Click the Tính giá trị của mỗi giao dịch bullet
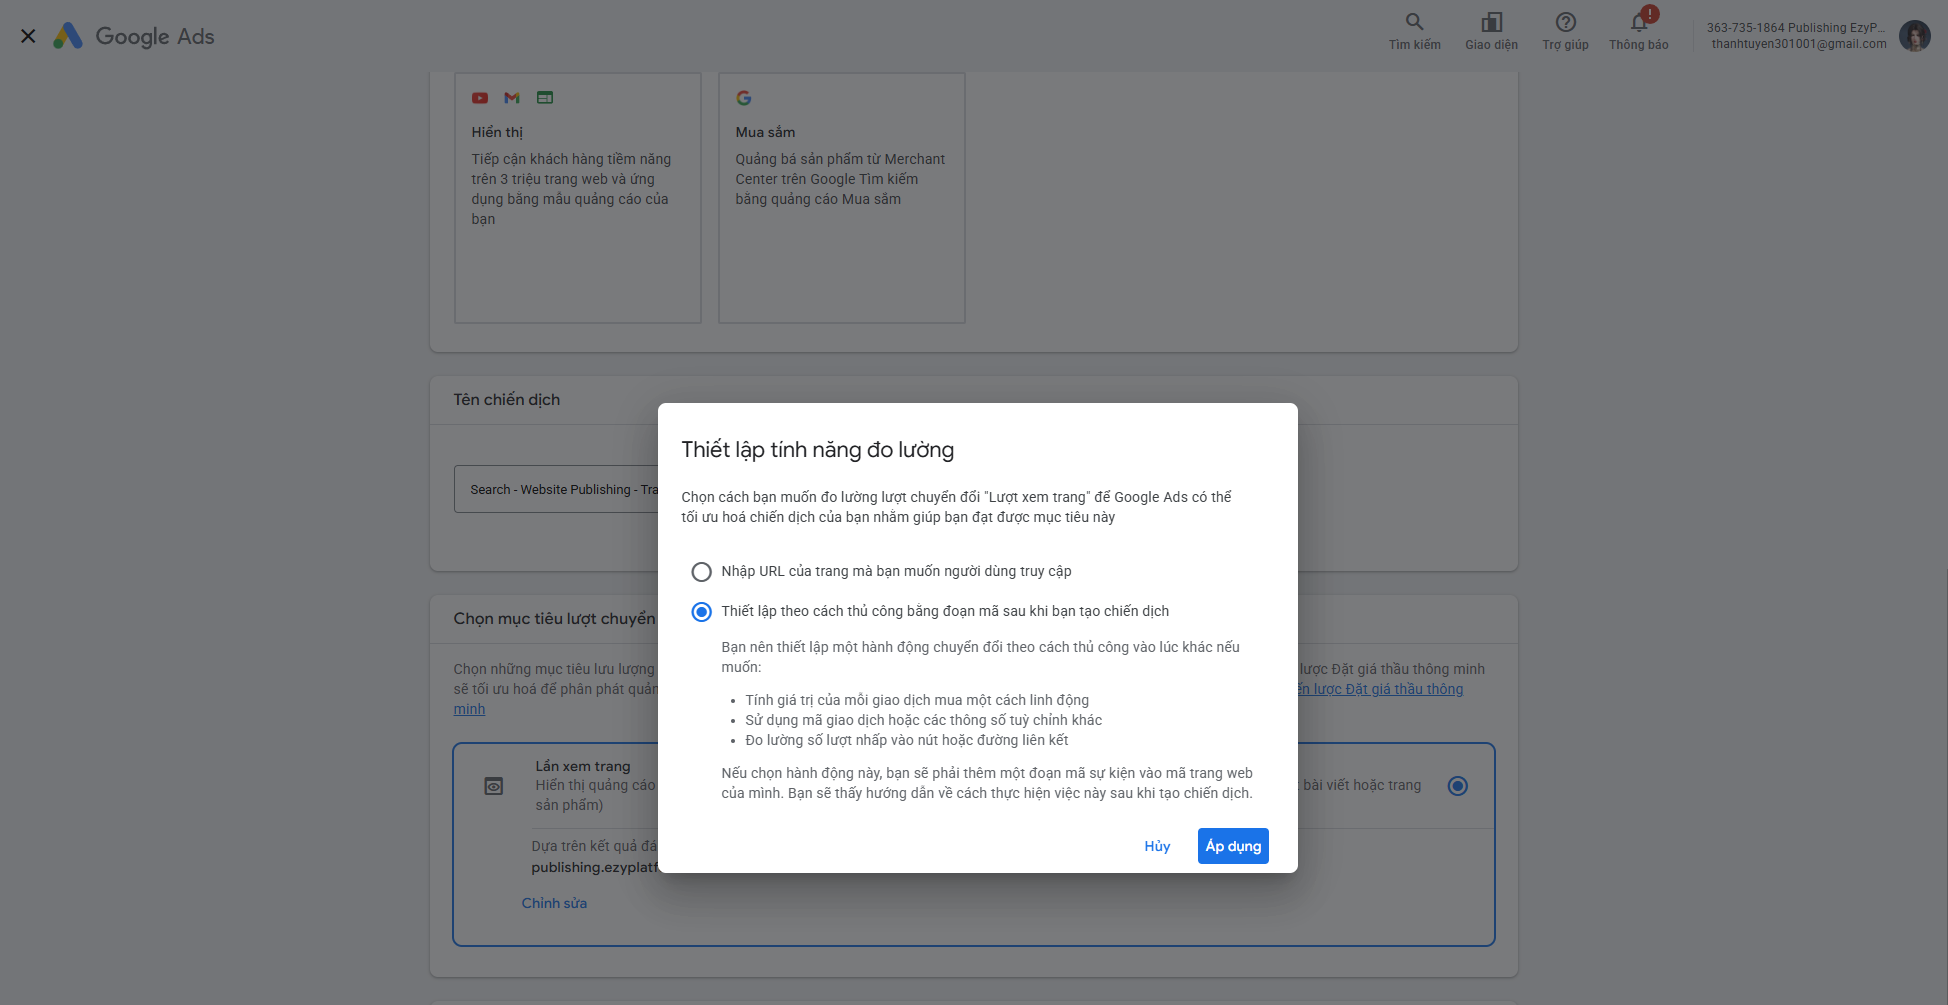Screen dimensions: 1948x1005 (917, 700)
